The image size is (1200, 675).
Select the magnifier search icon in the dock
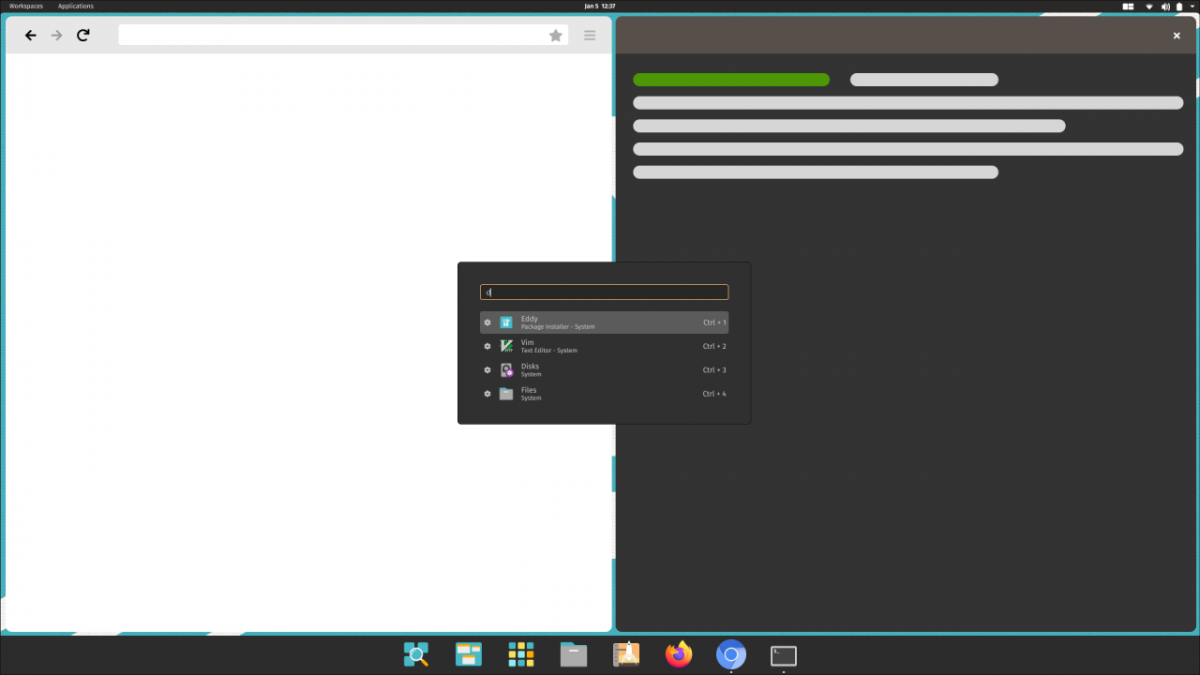pyautogui.click(x=416, y=655)
